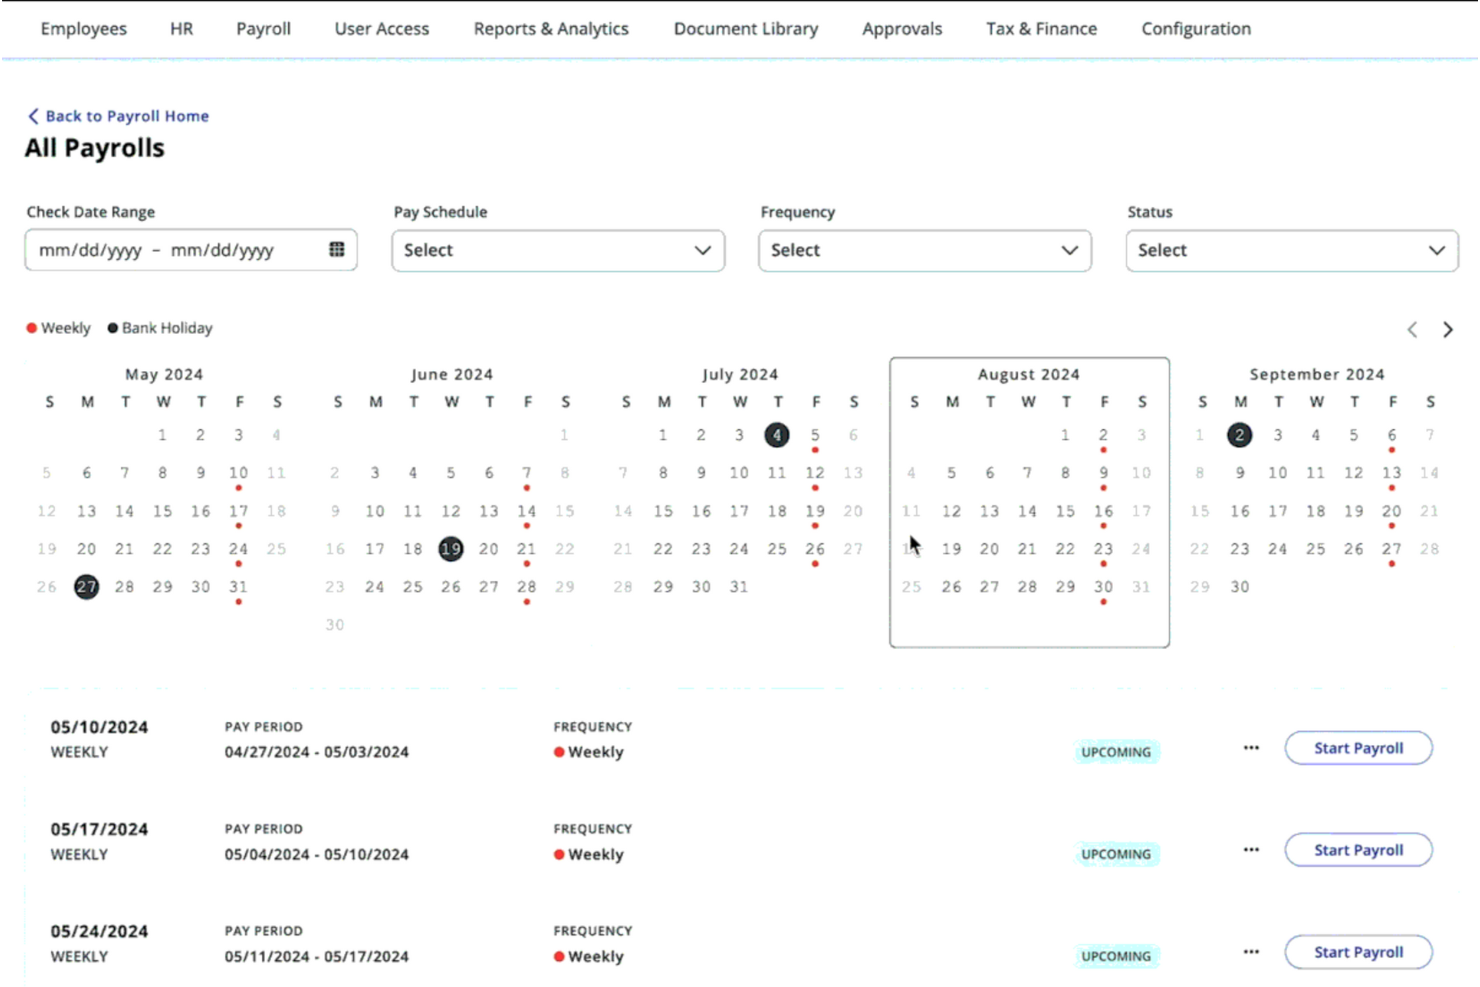Click the back arrow beside Back to Payroll Home

click(33, 115)
